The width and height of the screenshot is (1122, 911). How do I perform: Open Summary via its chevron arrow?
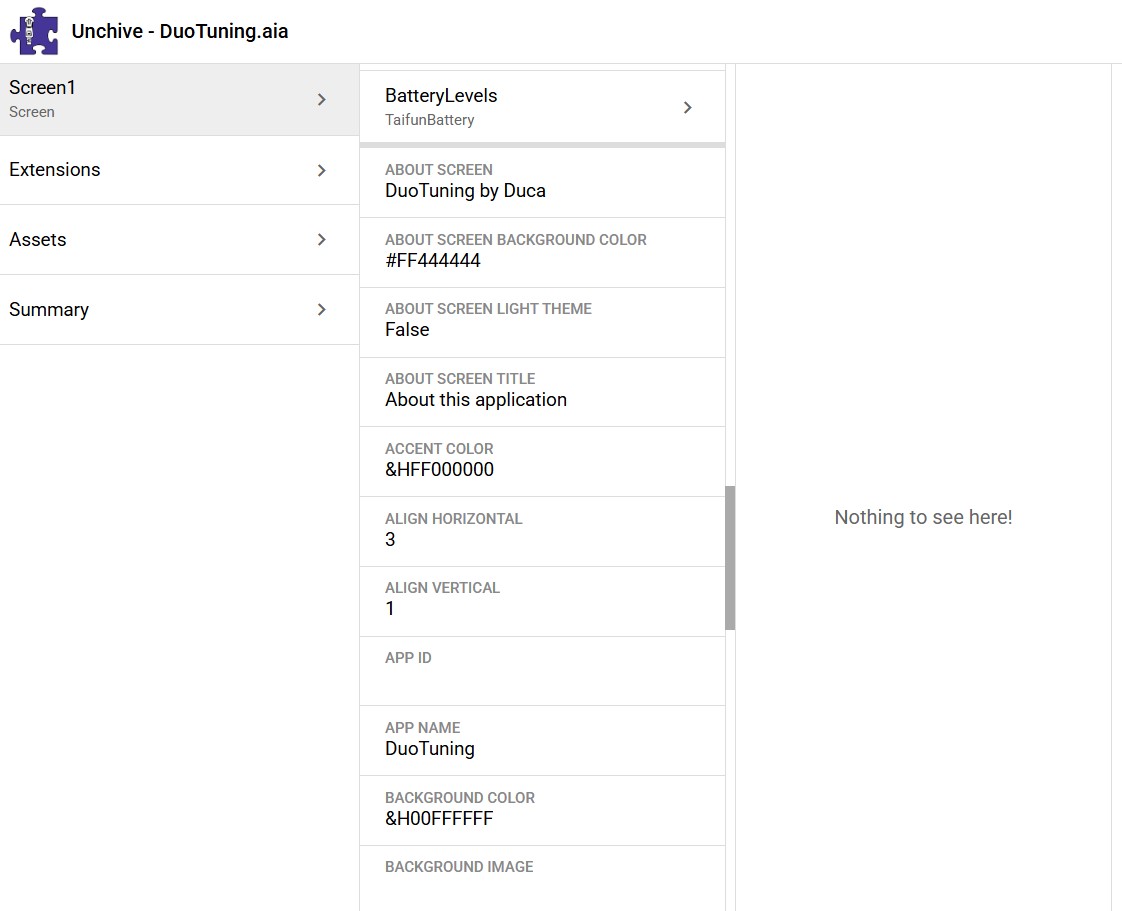point(322,310)
